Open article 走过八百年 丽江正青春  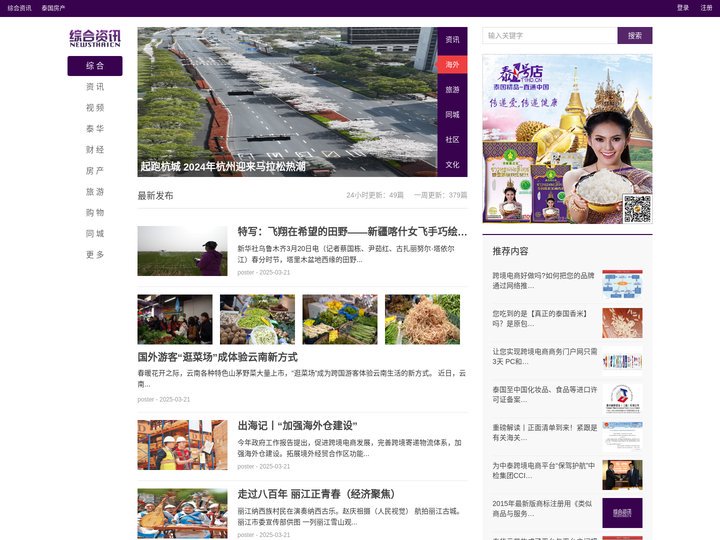(x=316, y=494)
